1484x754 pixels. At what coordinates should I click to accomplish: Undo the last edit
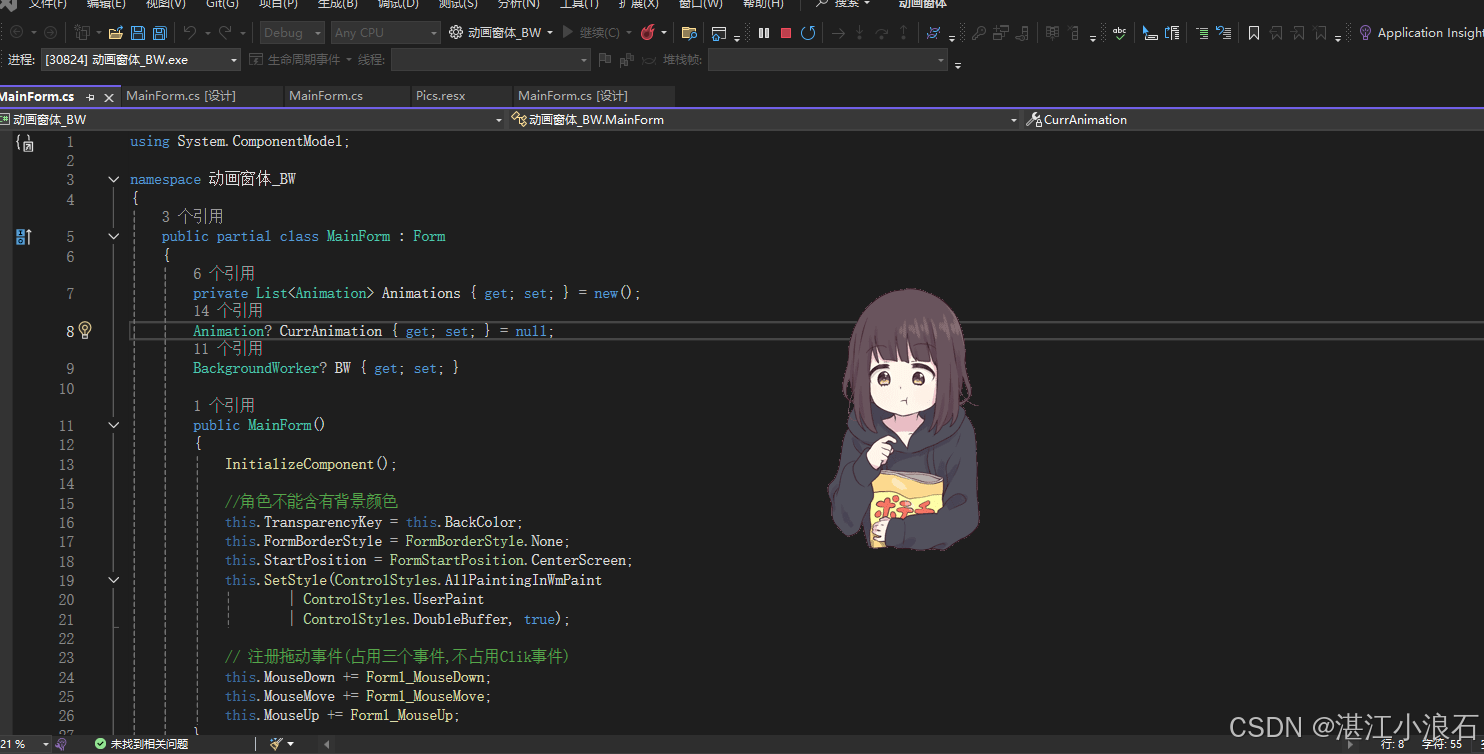click(189, 33)
